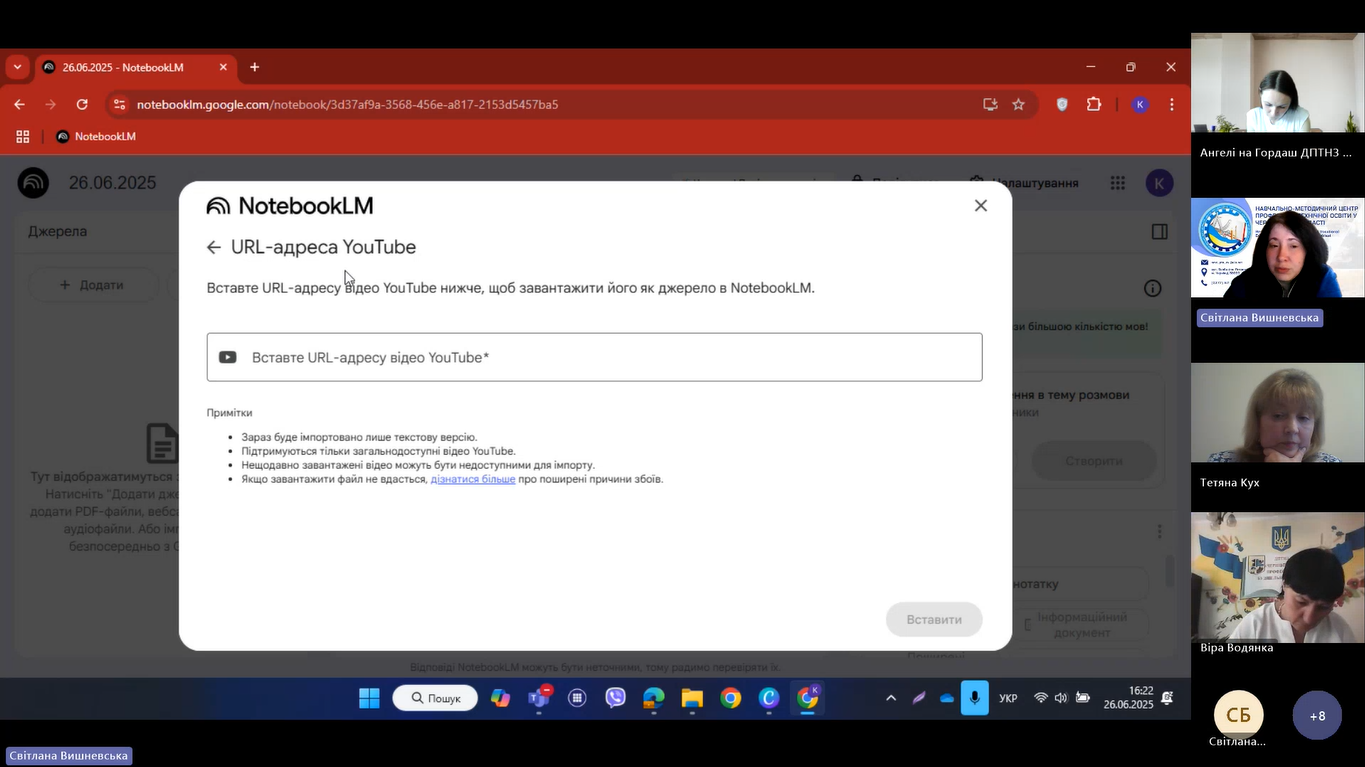This screenshot has width=1365, height=767.
Task: Open the дізнатися більше link
Action: click(472, 479)
